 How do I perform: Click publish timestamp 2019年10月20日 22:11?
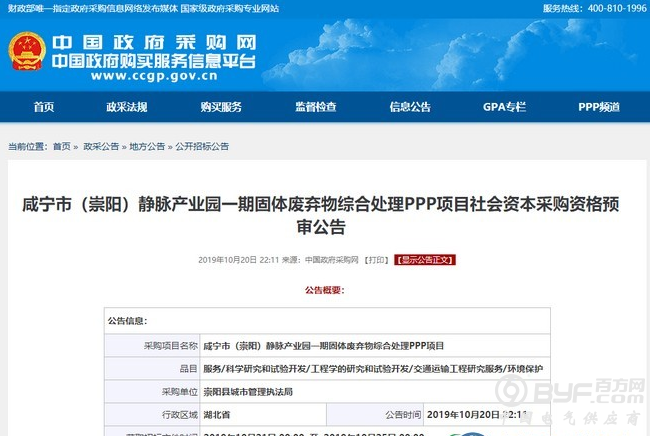click(238, 260)
